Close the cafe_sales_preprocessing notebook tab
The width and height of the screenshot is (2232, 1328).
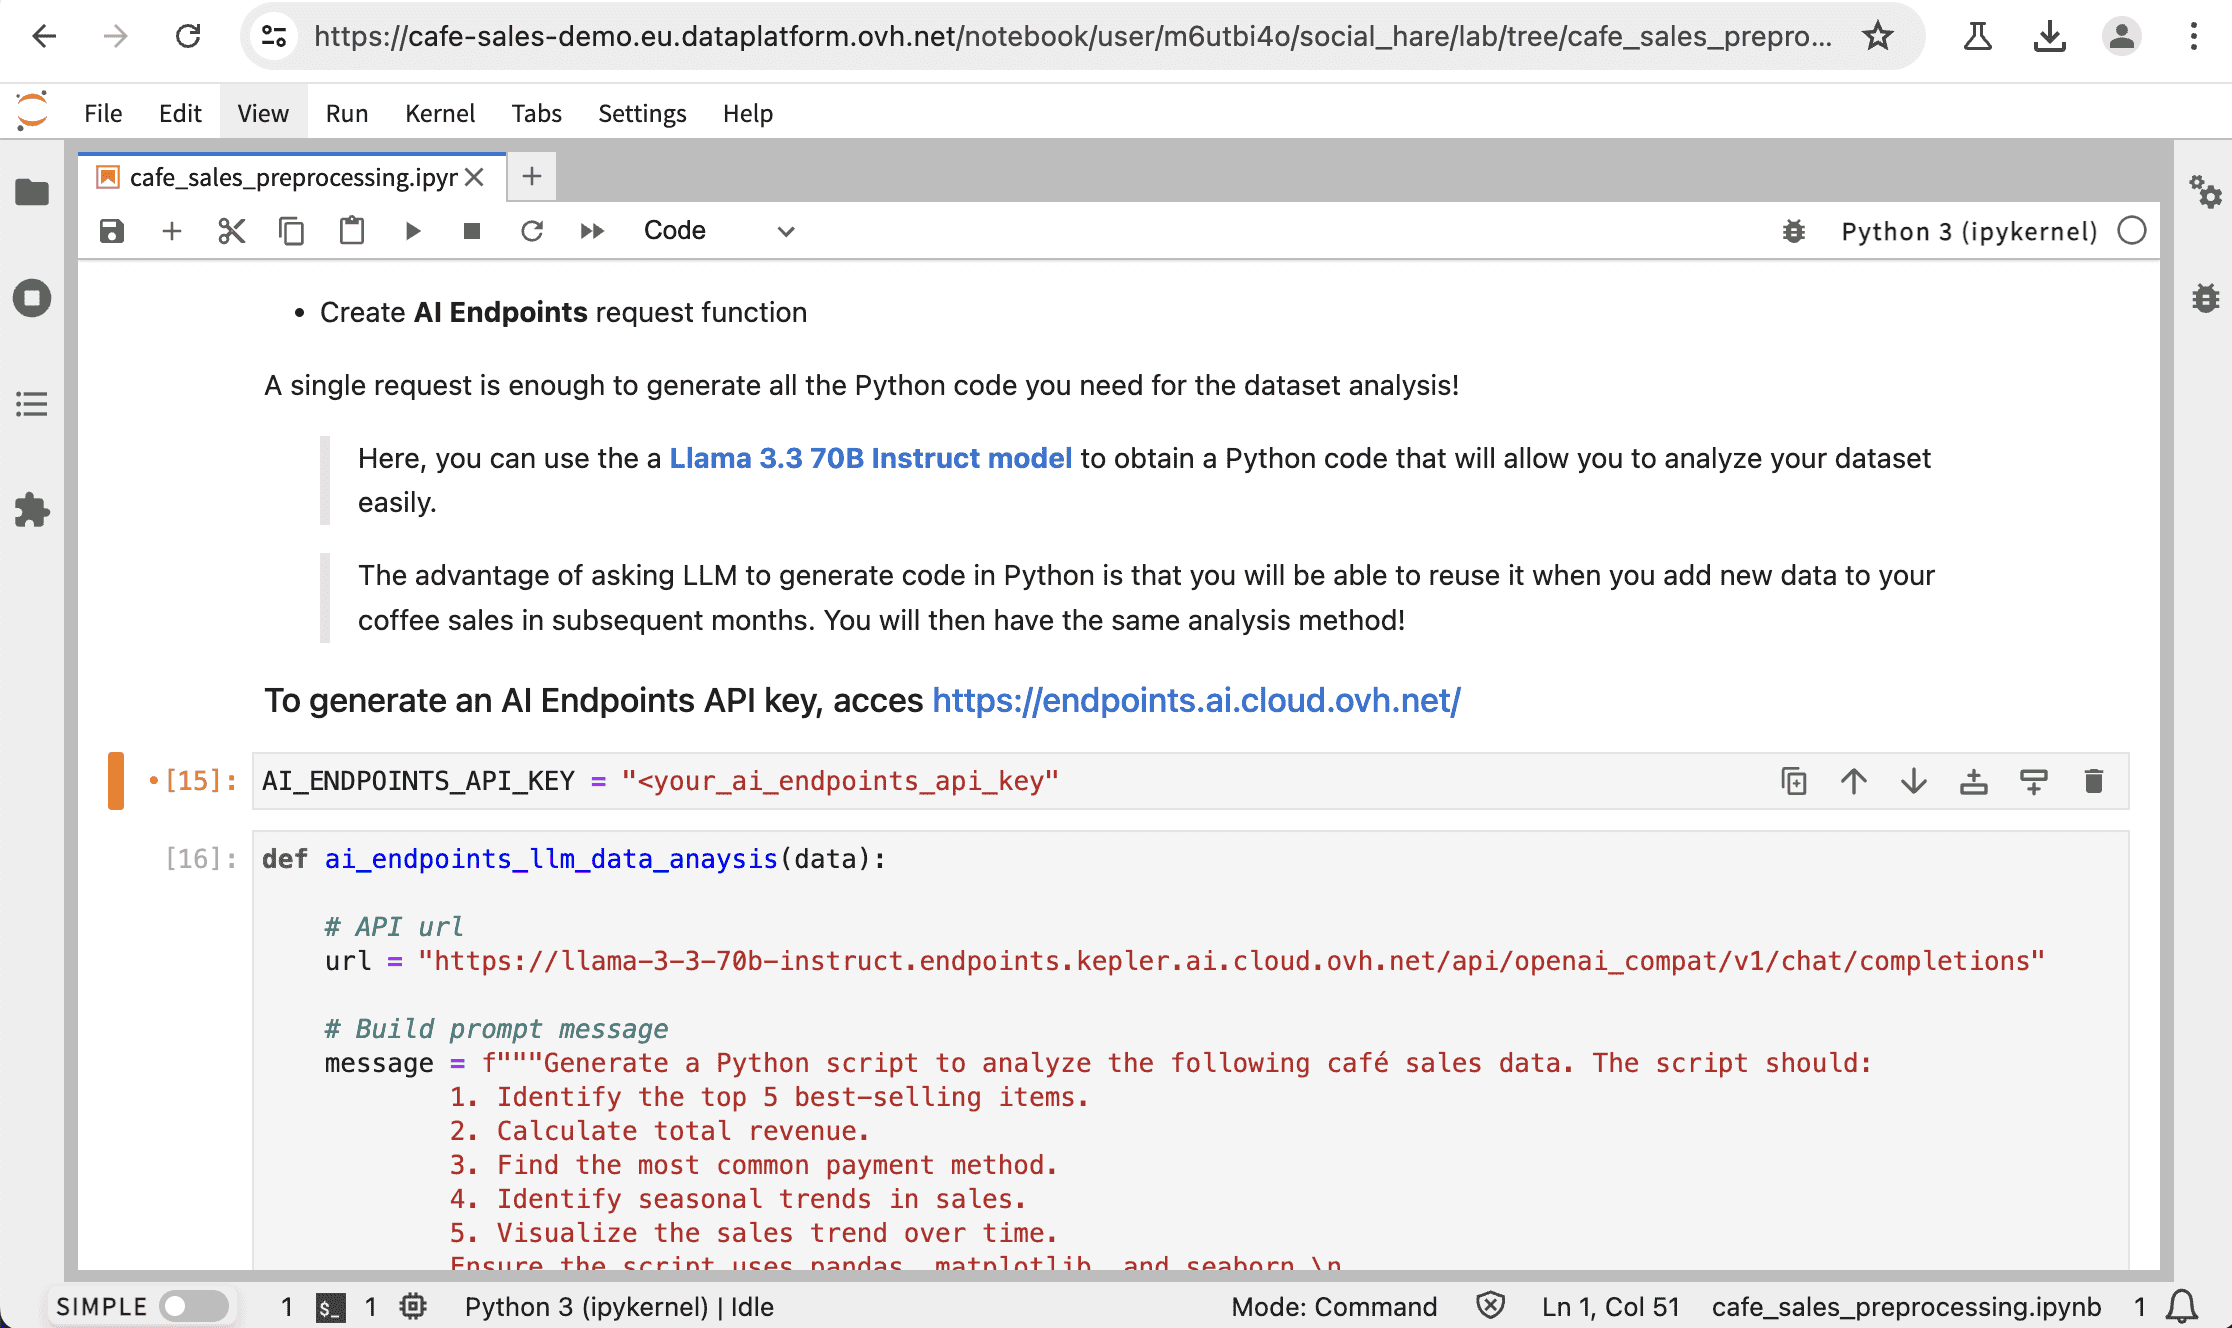click(475, 177)
